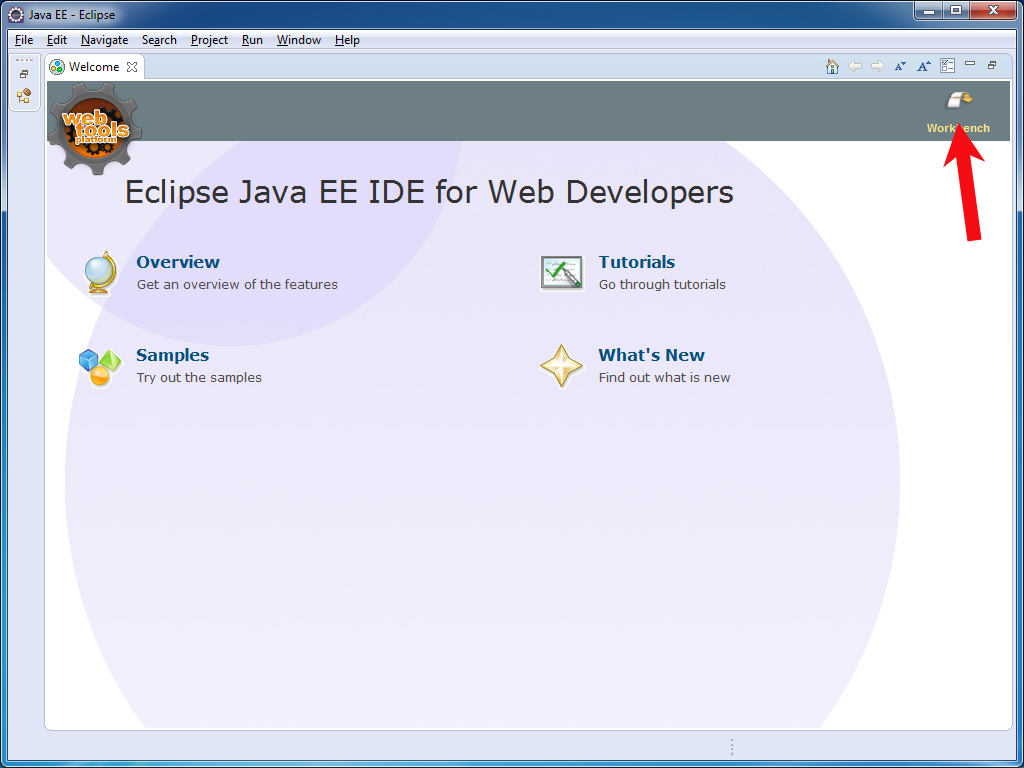
Task: Open the Search menu
Action: [159, 40]
